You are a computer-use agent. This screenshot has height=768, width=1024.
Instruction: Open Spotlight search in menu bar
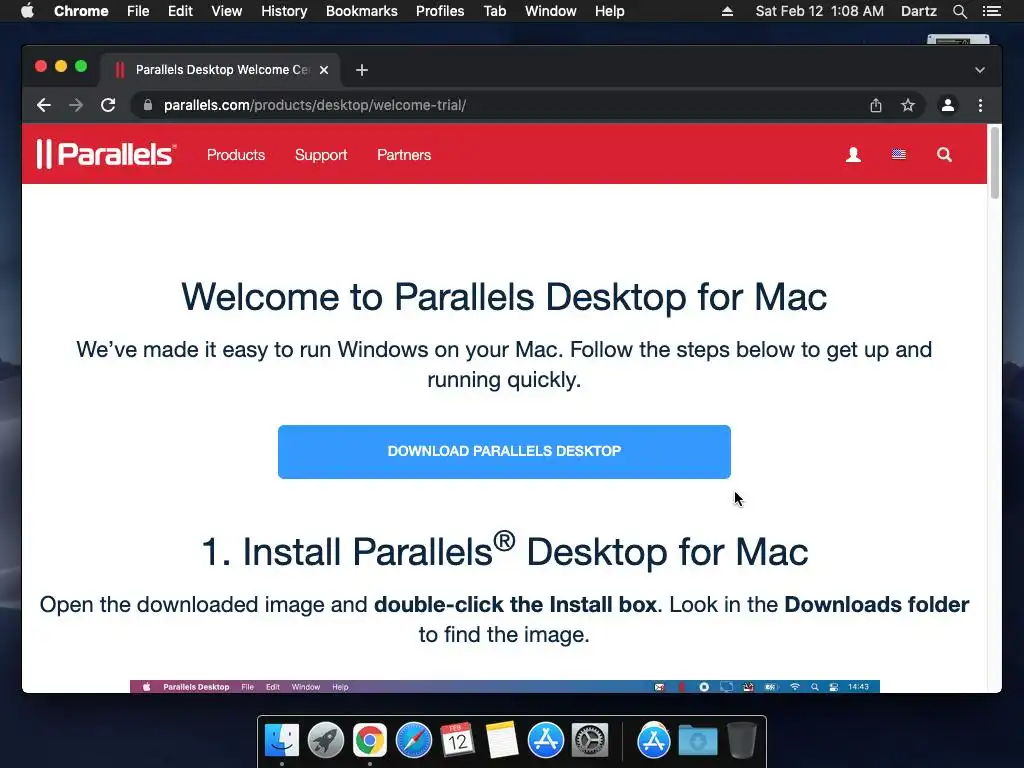pyautogui.click(x=959, y=11)
